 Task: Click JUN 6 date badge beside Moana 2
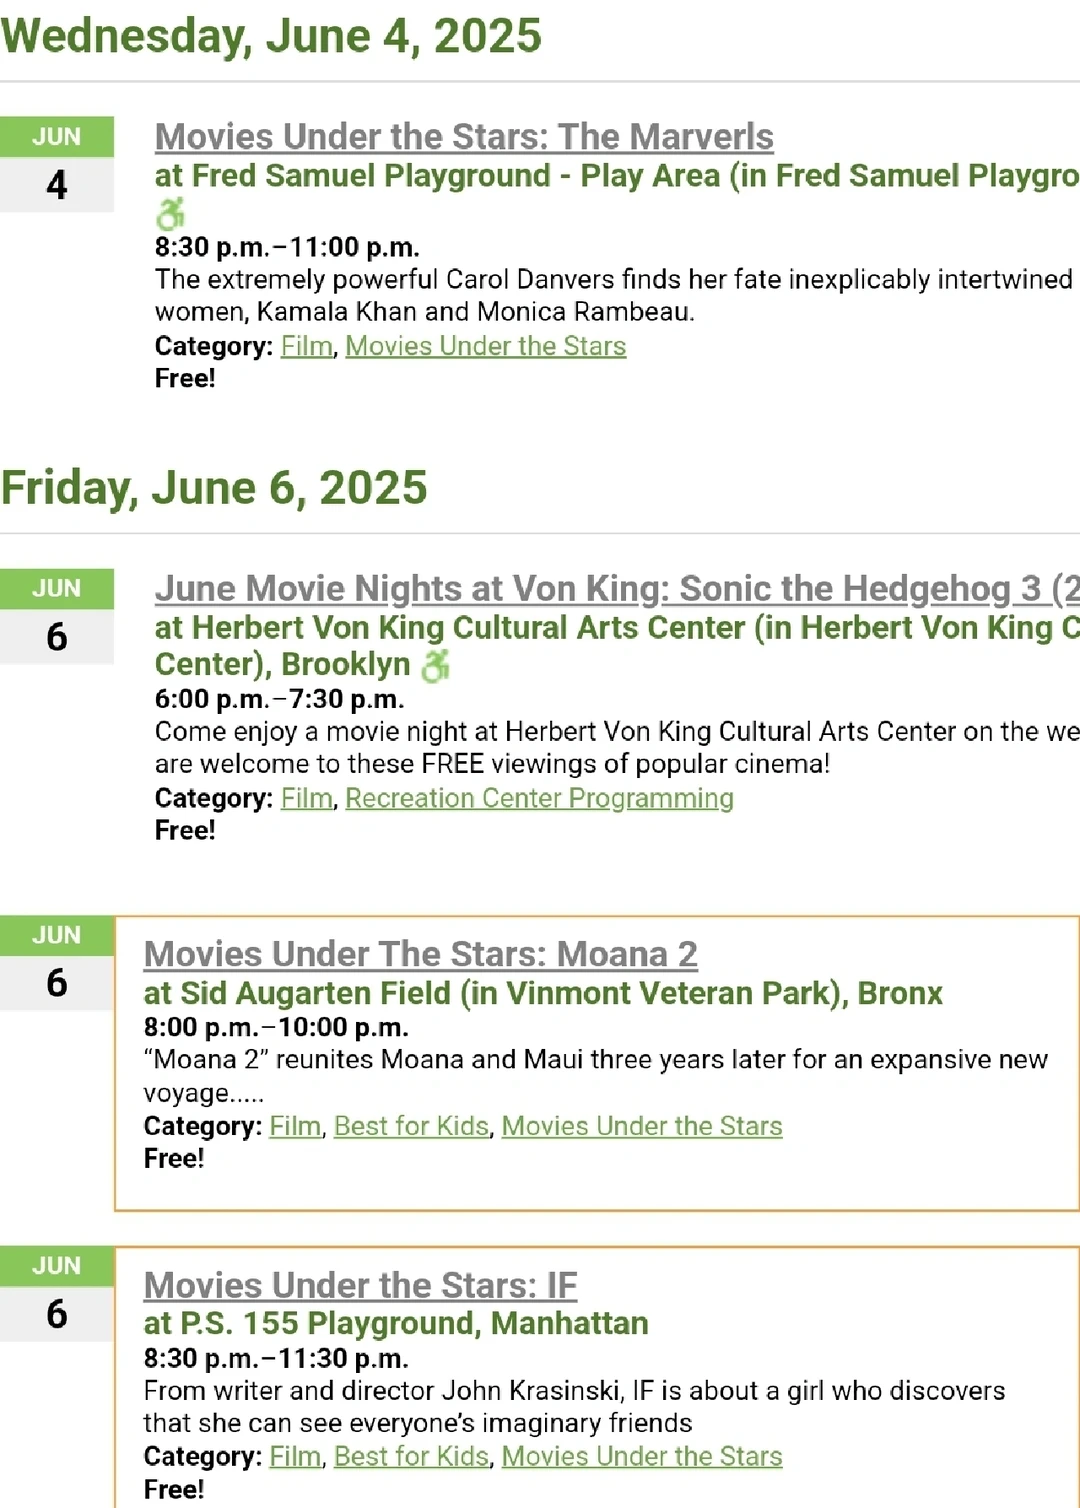pos(57,962)
